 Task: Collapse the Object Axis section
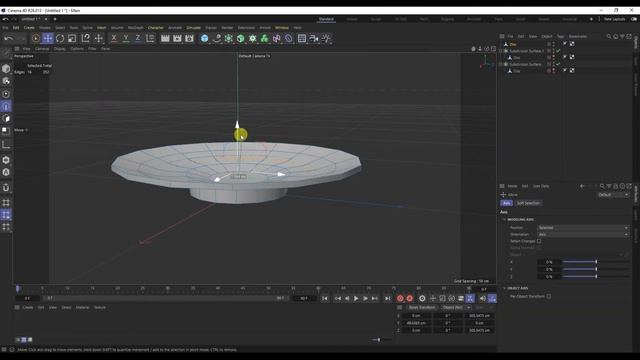504,288
